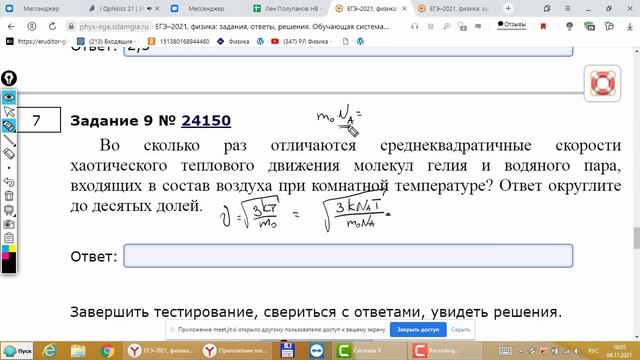Open TeamViewer icon in taskbar

tap(316, 351)
